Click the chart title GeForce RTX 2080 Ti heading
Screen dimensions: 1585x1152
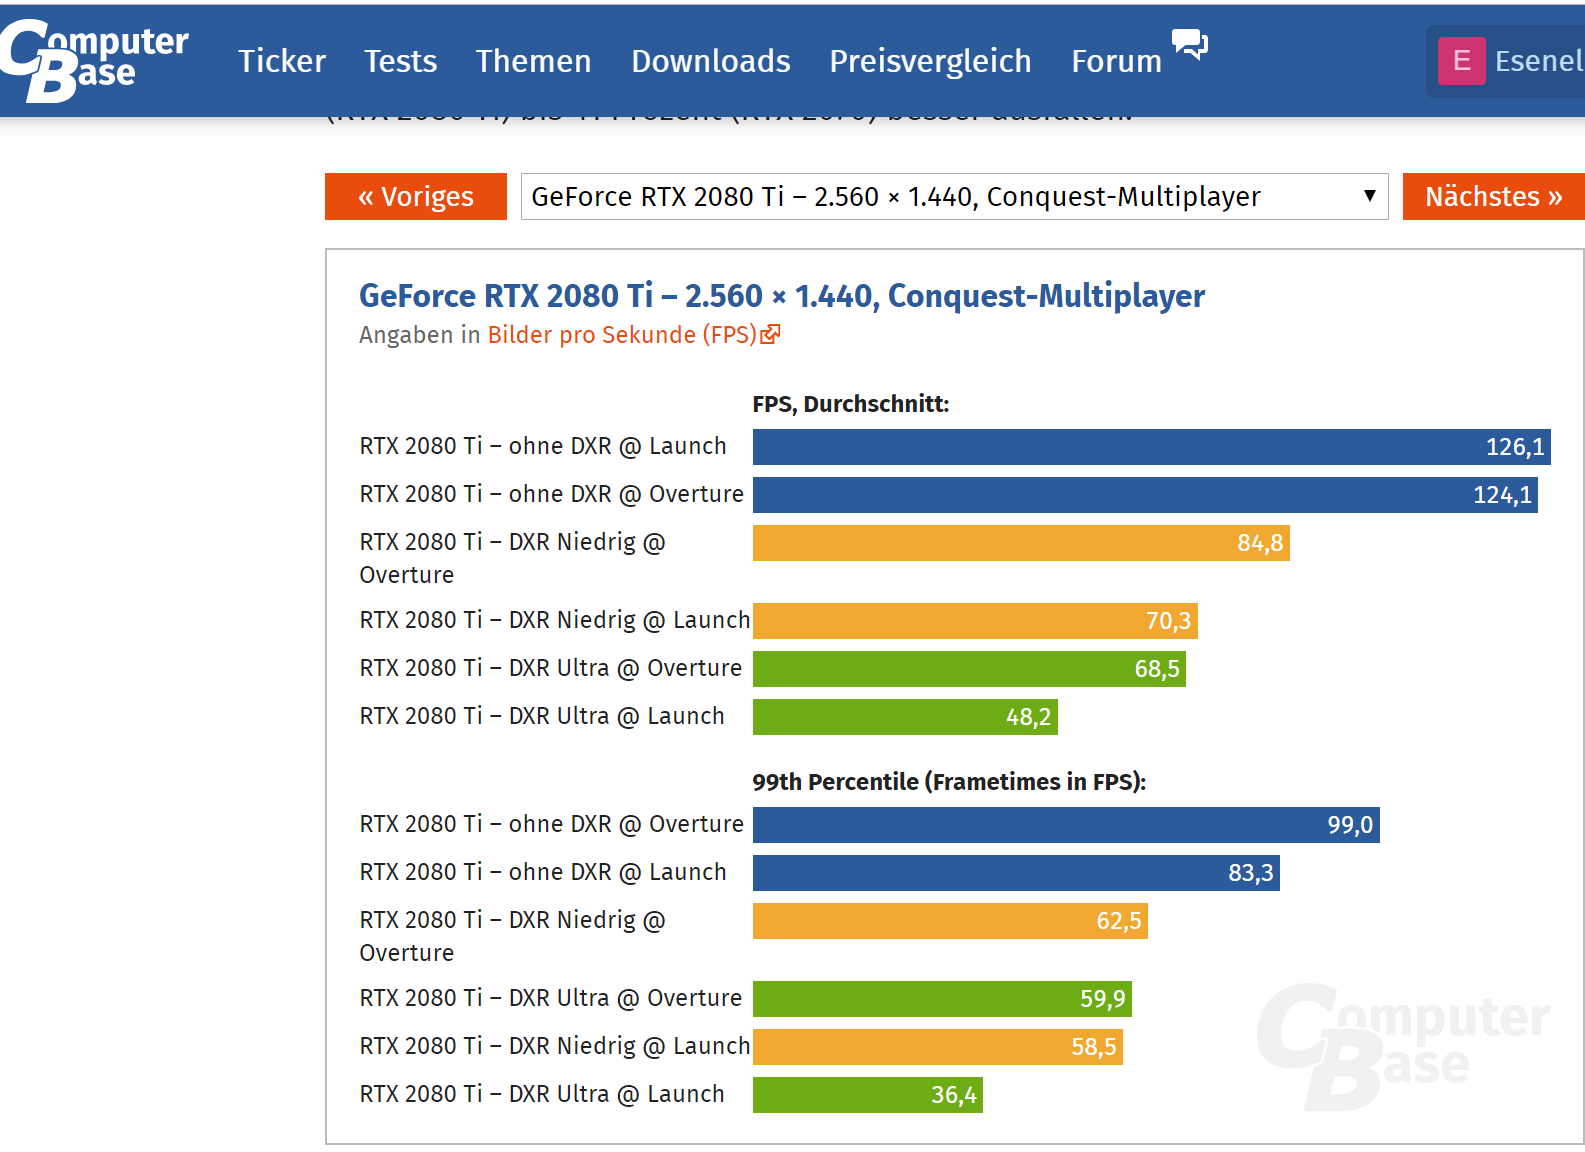click(782, 296)
